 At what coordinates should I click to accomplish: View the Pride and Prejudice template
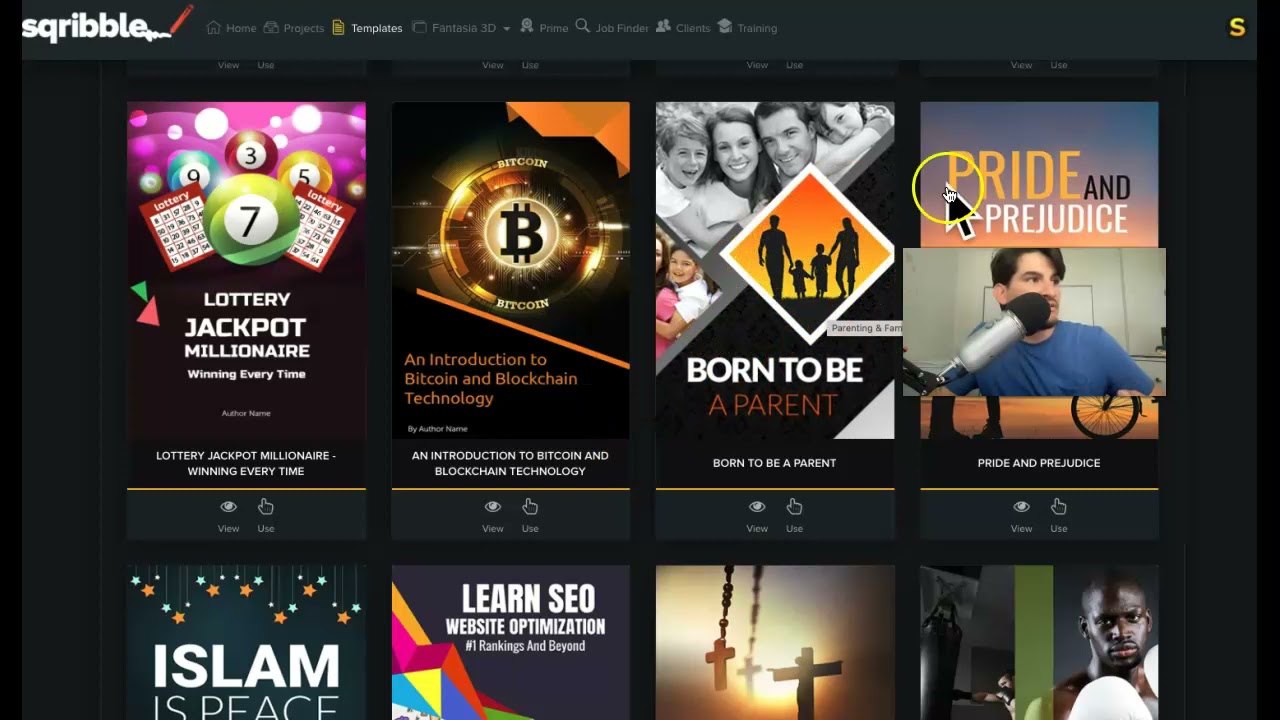tap(1021, 515)
